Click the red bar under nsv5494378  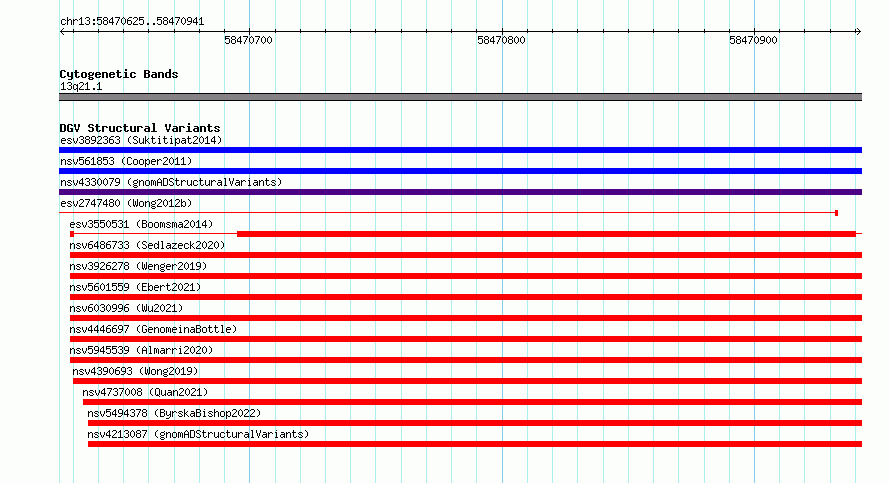click(475, 423)
